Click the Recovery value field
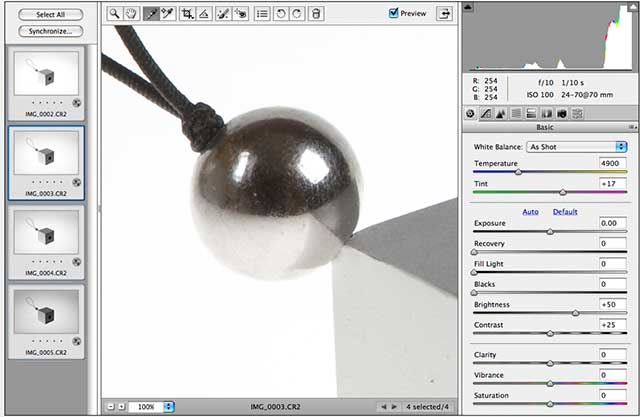Screen dimensions: 640x417 [x=613, y=244]
